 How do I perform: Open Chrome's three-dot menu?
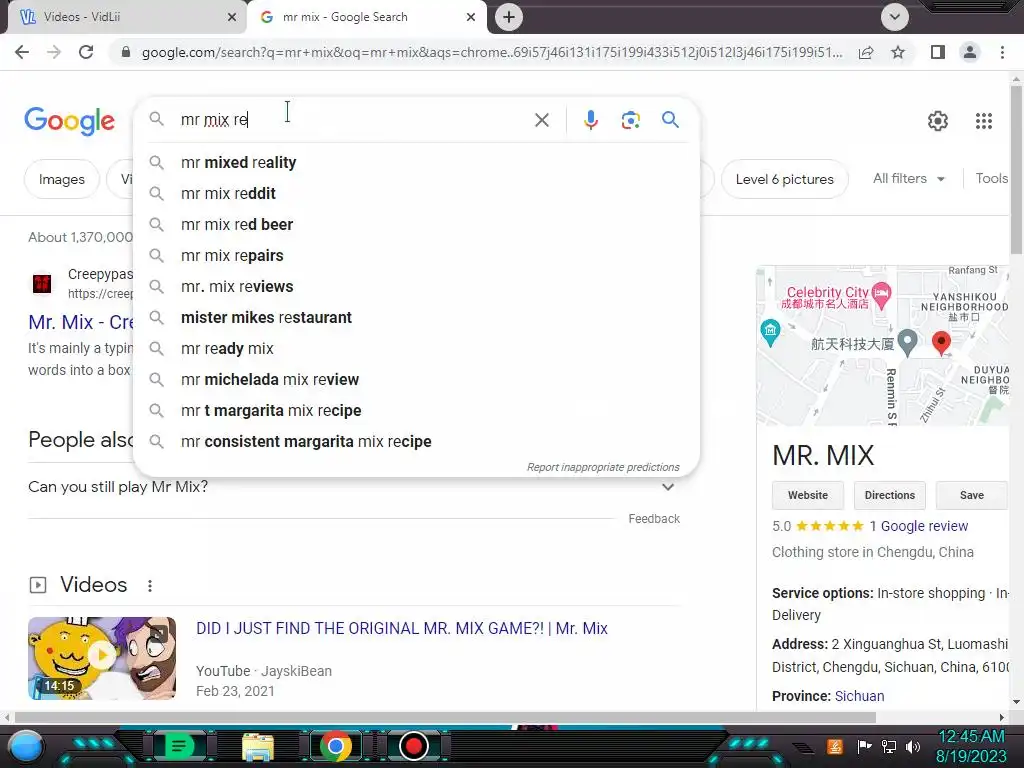pos(1002,52)
